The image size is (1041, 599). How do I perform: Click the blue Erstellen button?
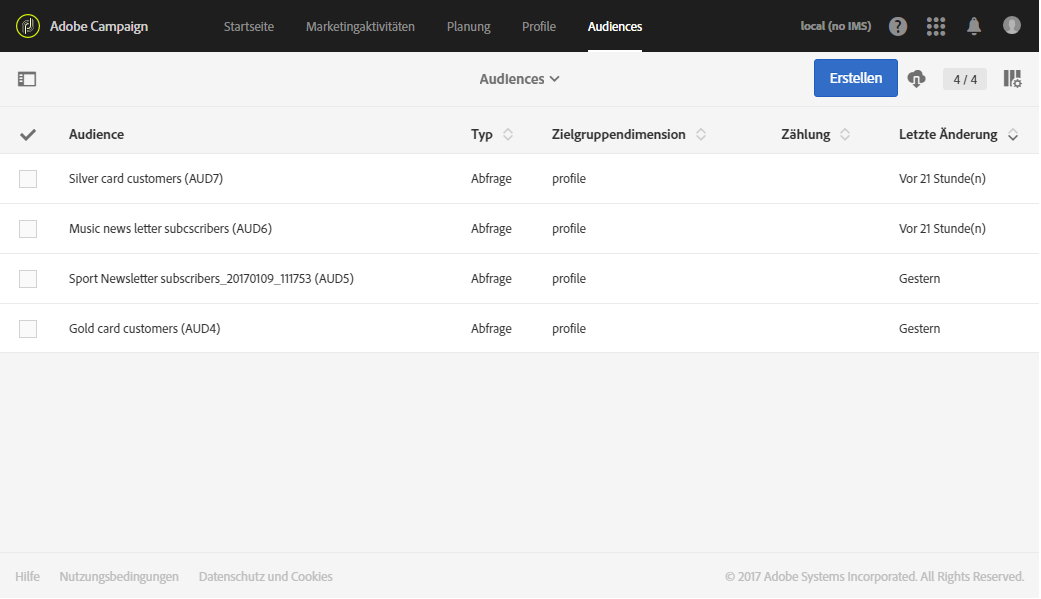[856, 79]
